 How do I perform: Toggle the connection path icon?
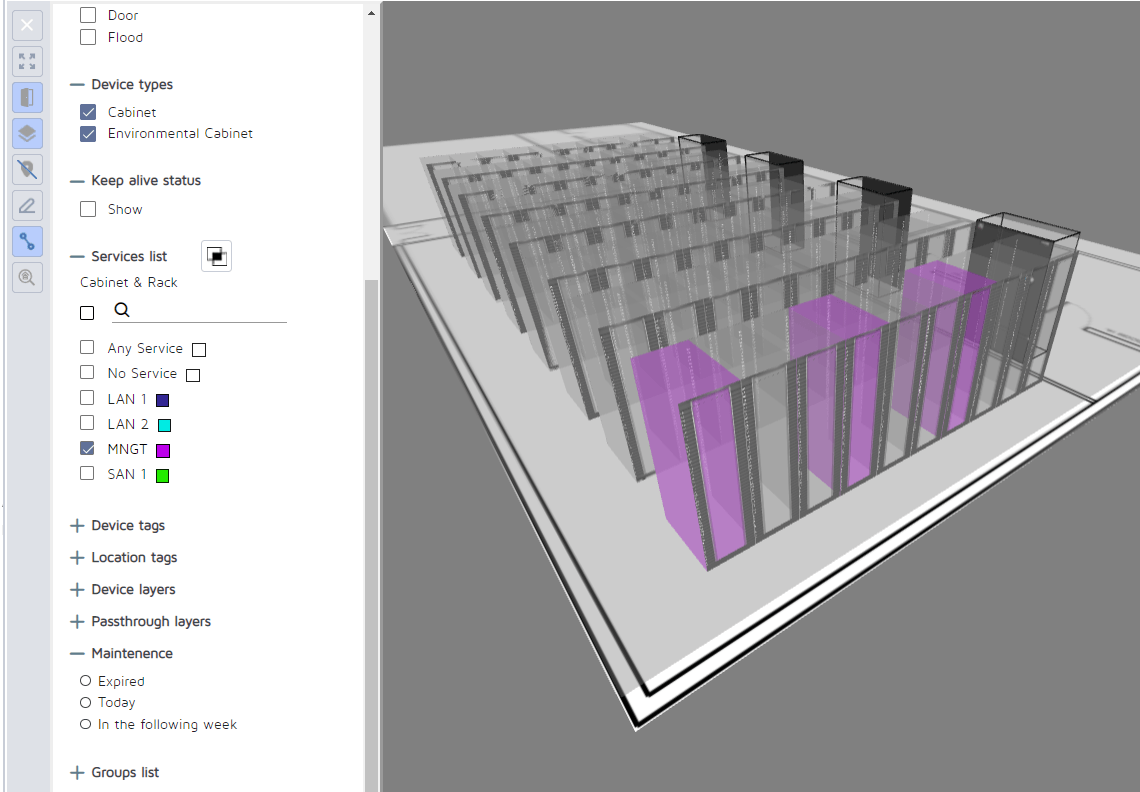click(x=27, y=241)
